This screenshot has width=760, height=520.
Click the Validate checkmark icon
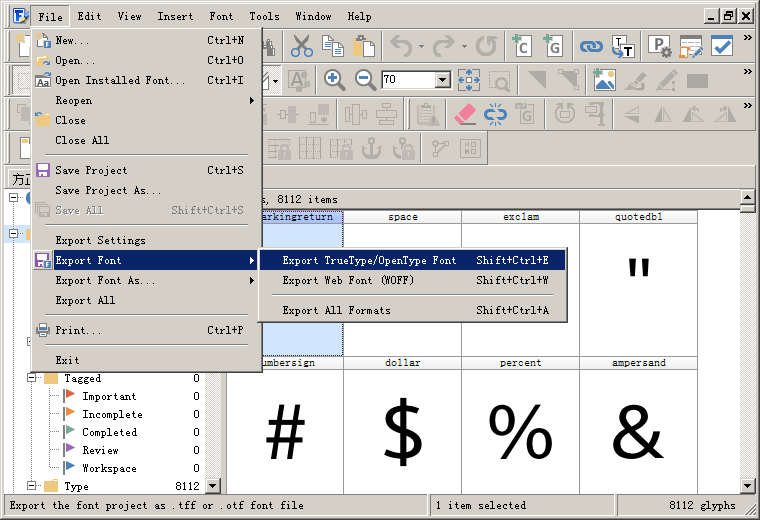point(722,47)
